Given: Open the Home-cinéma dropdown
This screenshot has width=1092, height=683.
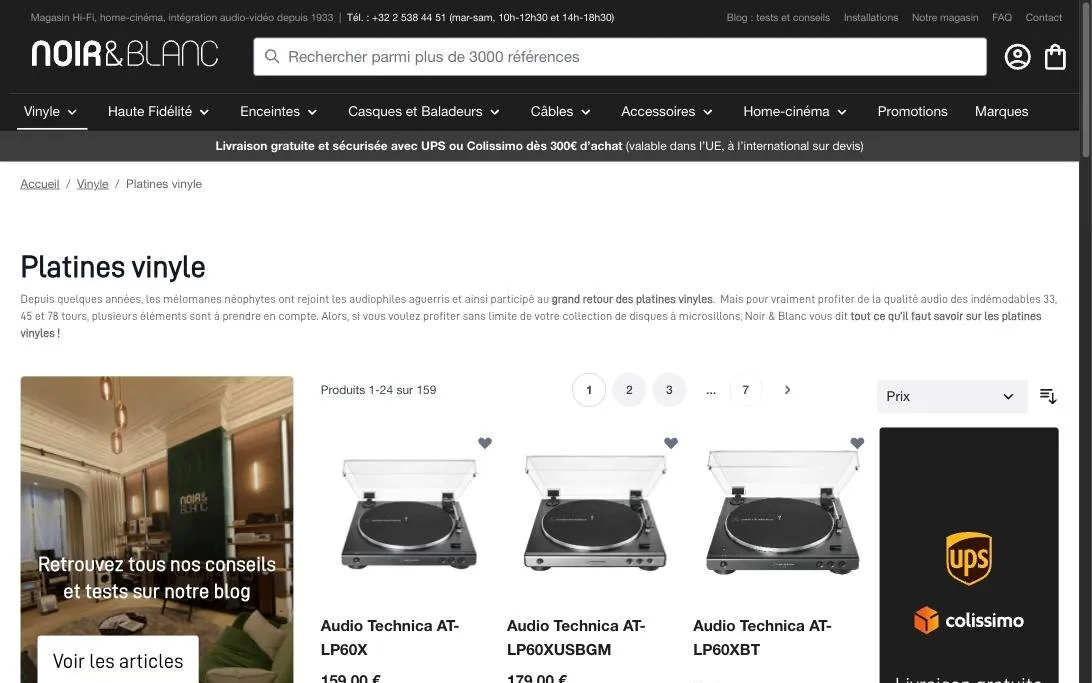Looking at the screenshot, I should click(x=795, y=111).
